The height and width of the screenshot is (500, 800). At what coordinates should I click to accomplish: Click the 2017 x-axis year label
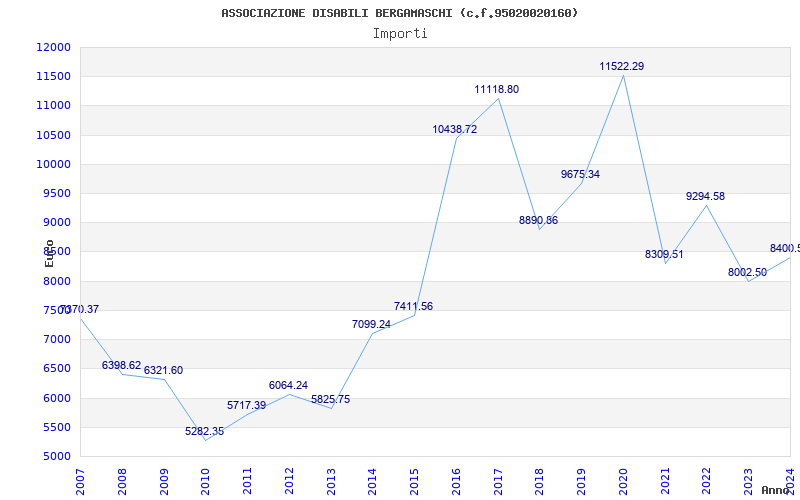click(498, 482)
